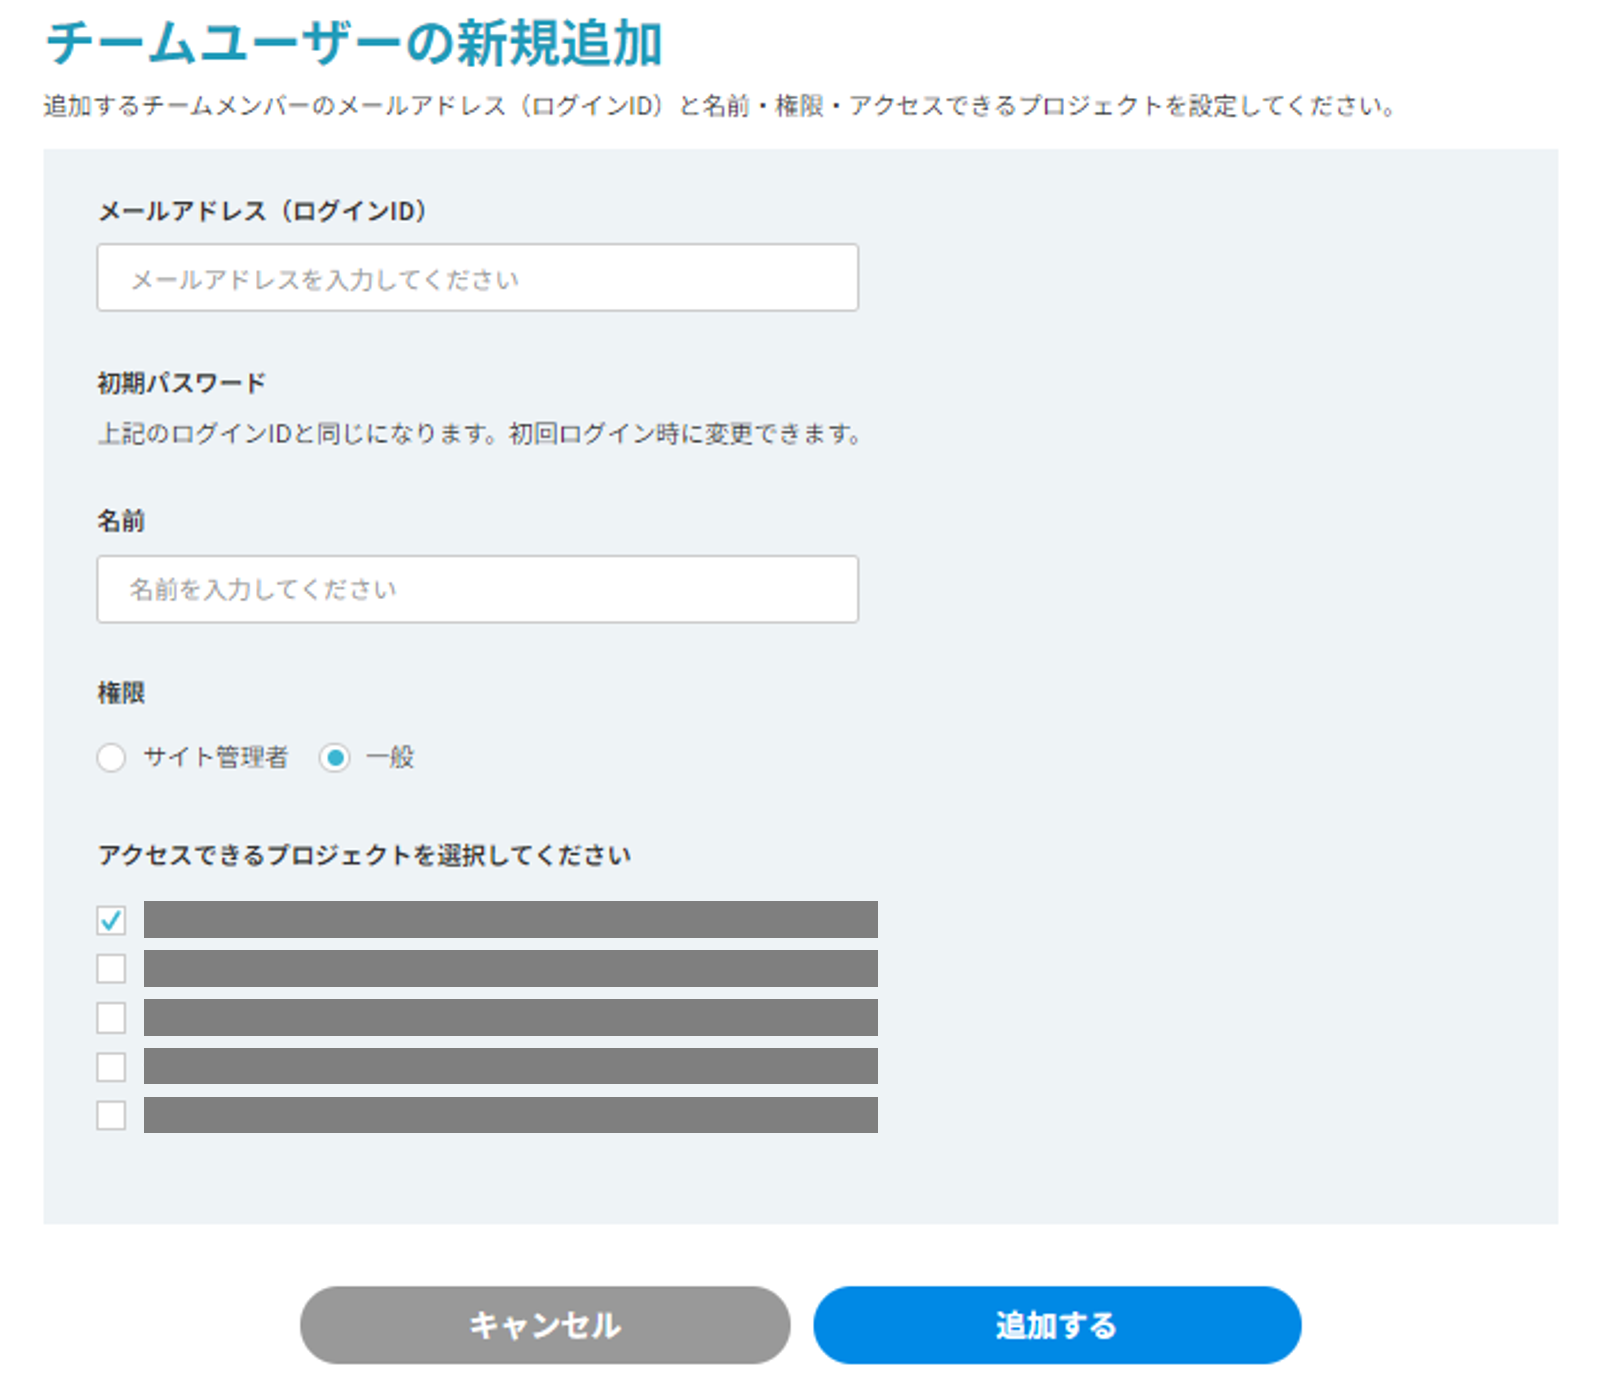
Task: Click the last redacted project name bar
Action: click(x=510, y=1115)
